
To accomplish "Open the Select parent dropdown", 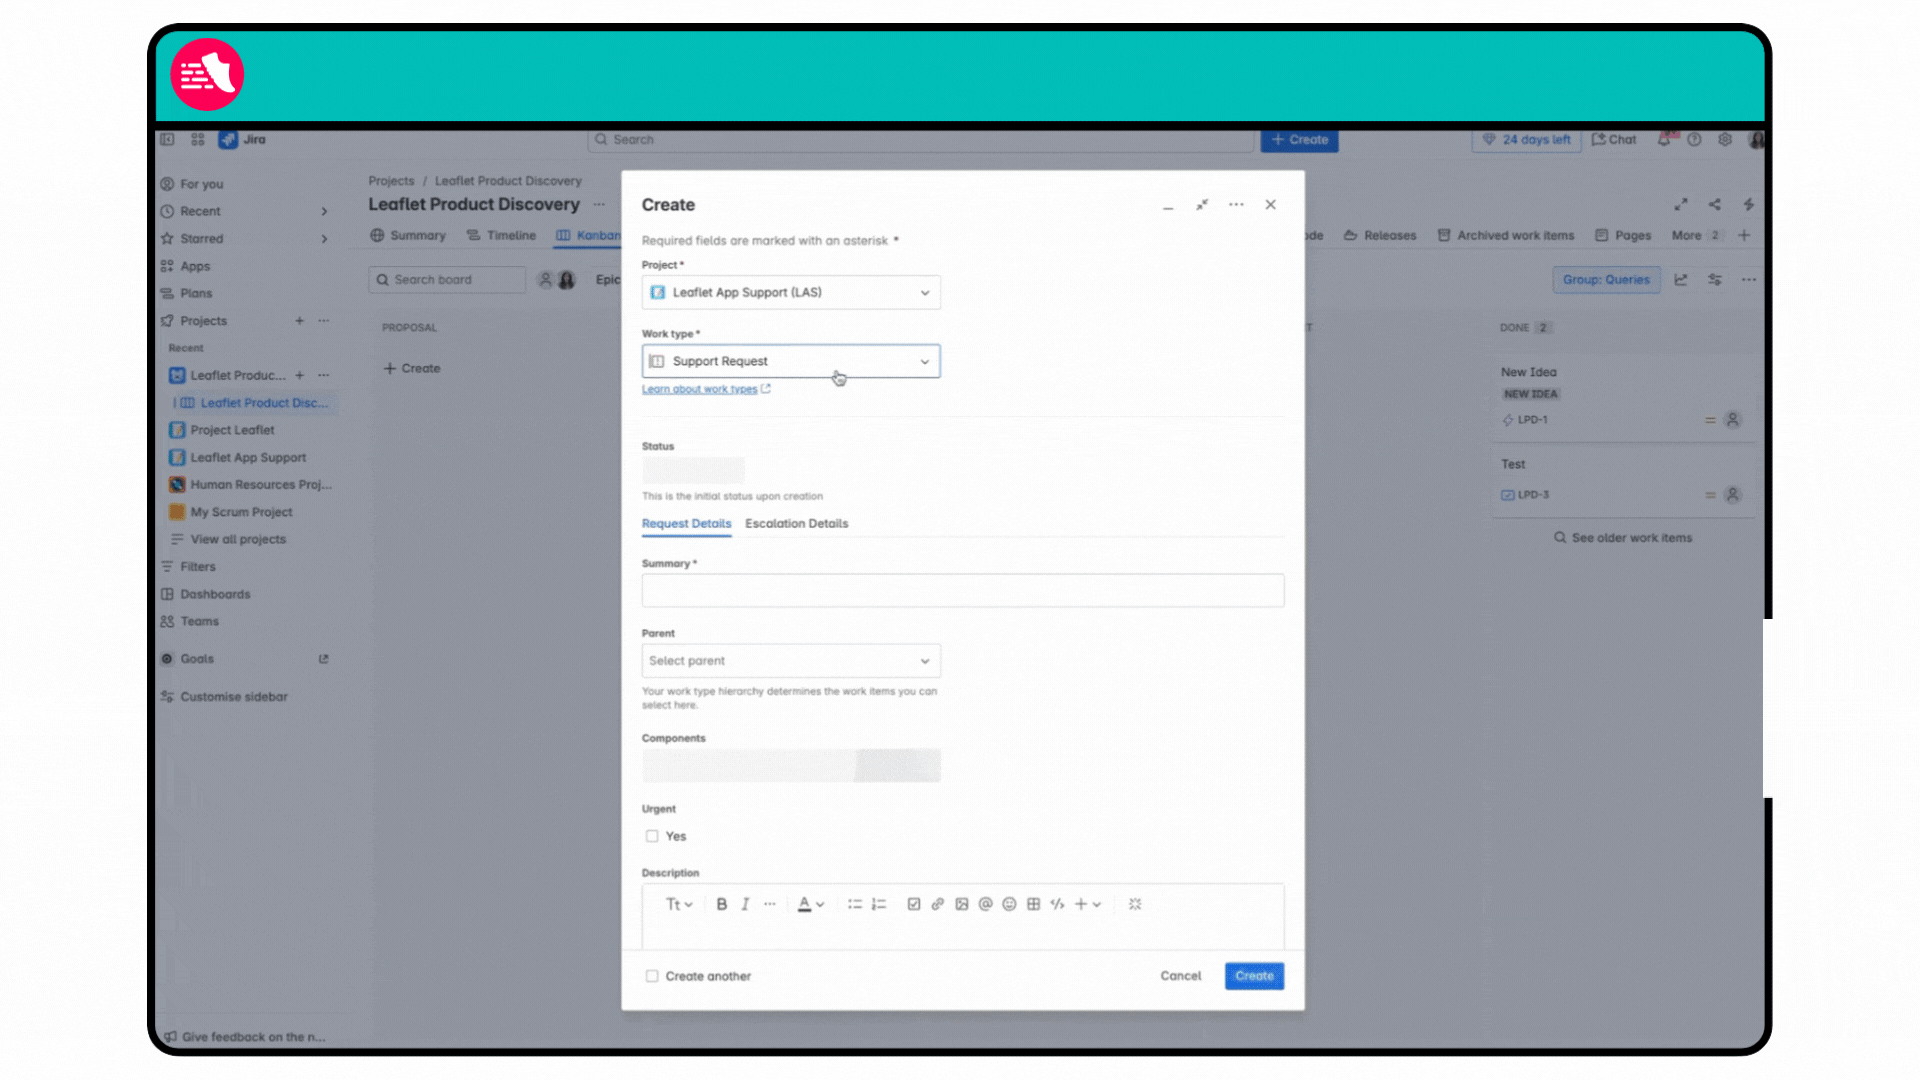I will point(790,661).
